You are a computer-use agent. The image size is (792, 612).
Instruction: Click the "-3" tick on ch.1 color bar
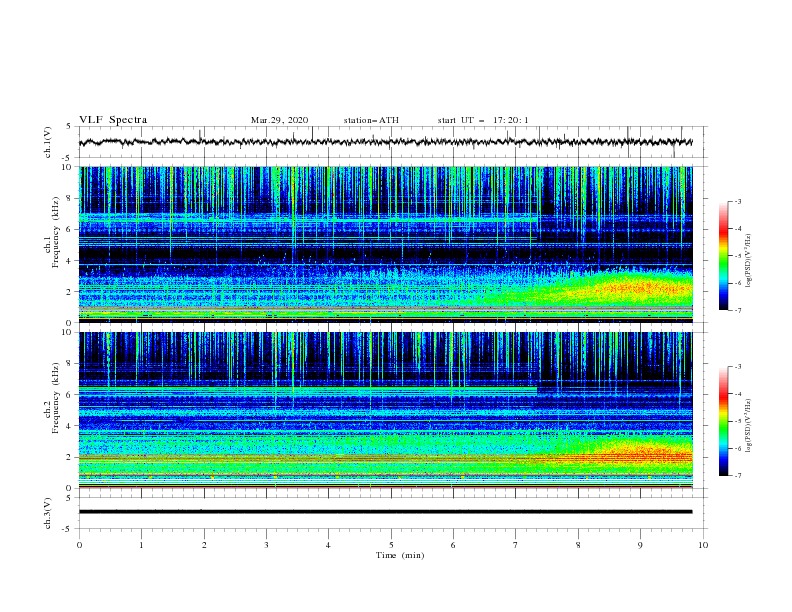point(737,201)
